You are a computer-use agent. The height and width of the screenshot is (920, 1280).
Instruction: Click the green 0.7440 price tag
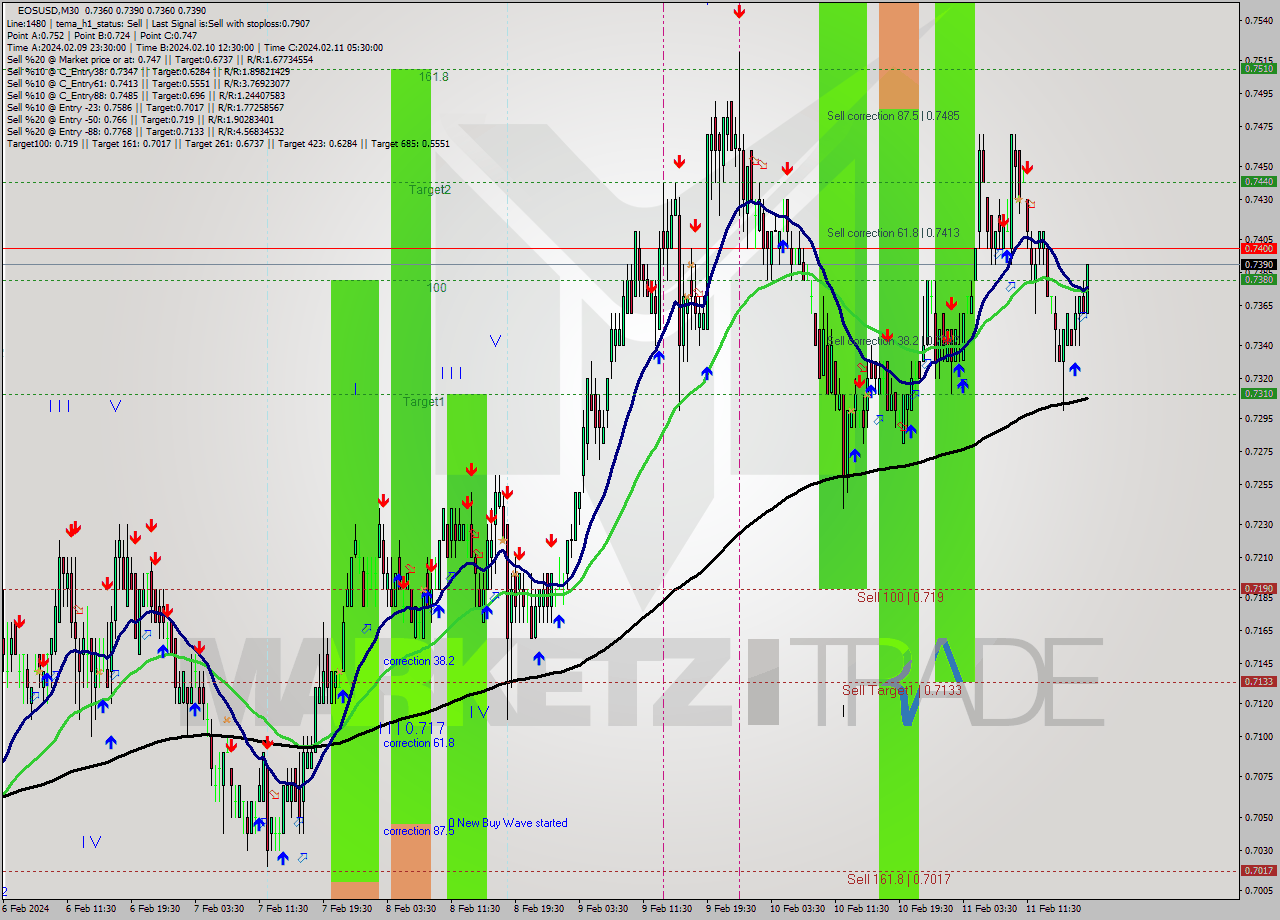[1258, 181]
